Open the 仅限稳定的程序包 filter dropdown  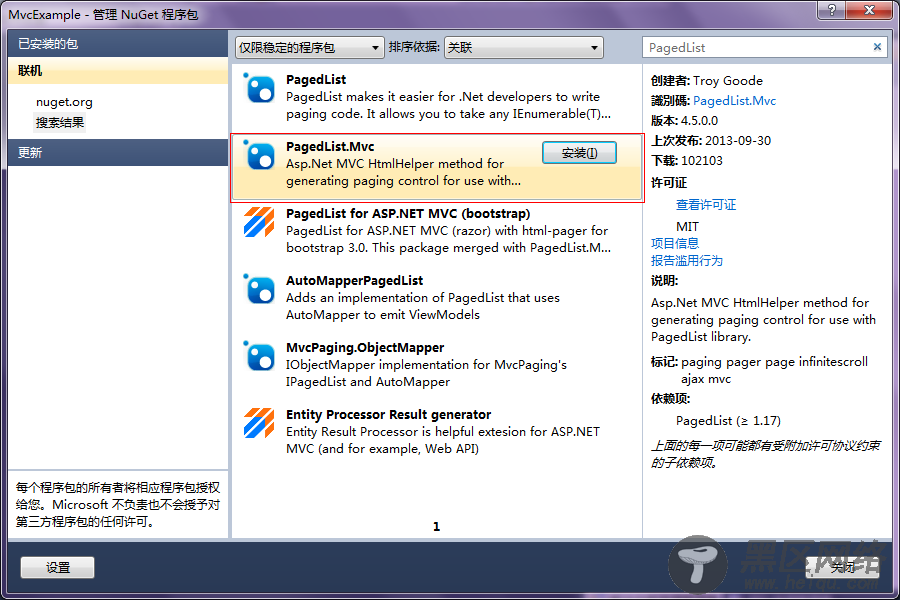(309, 47)
